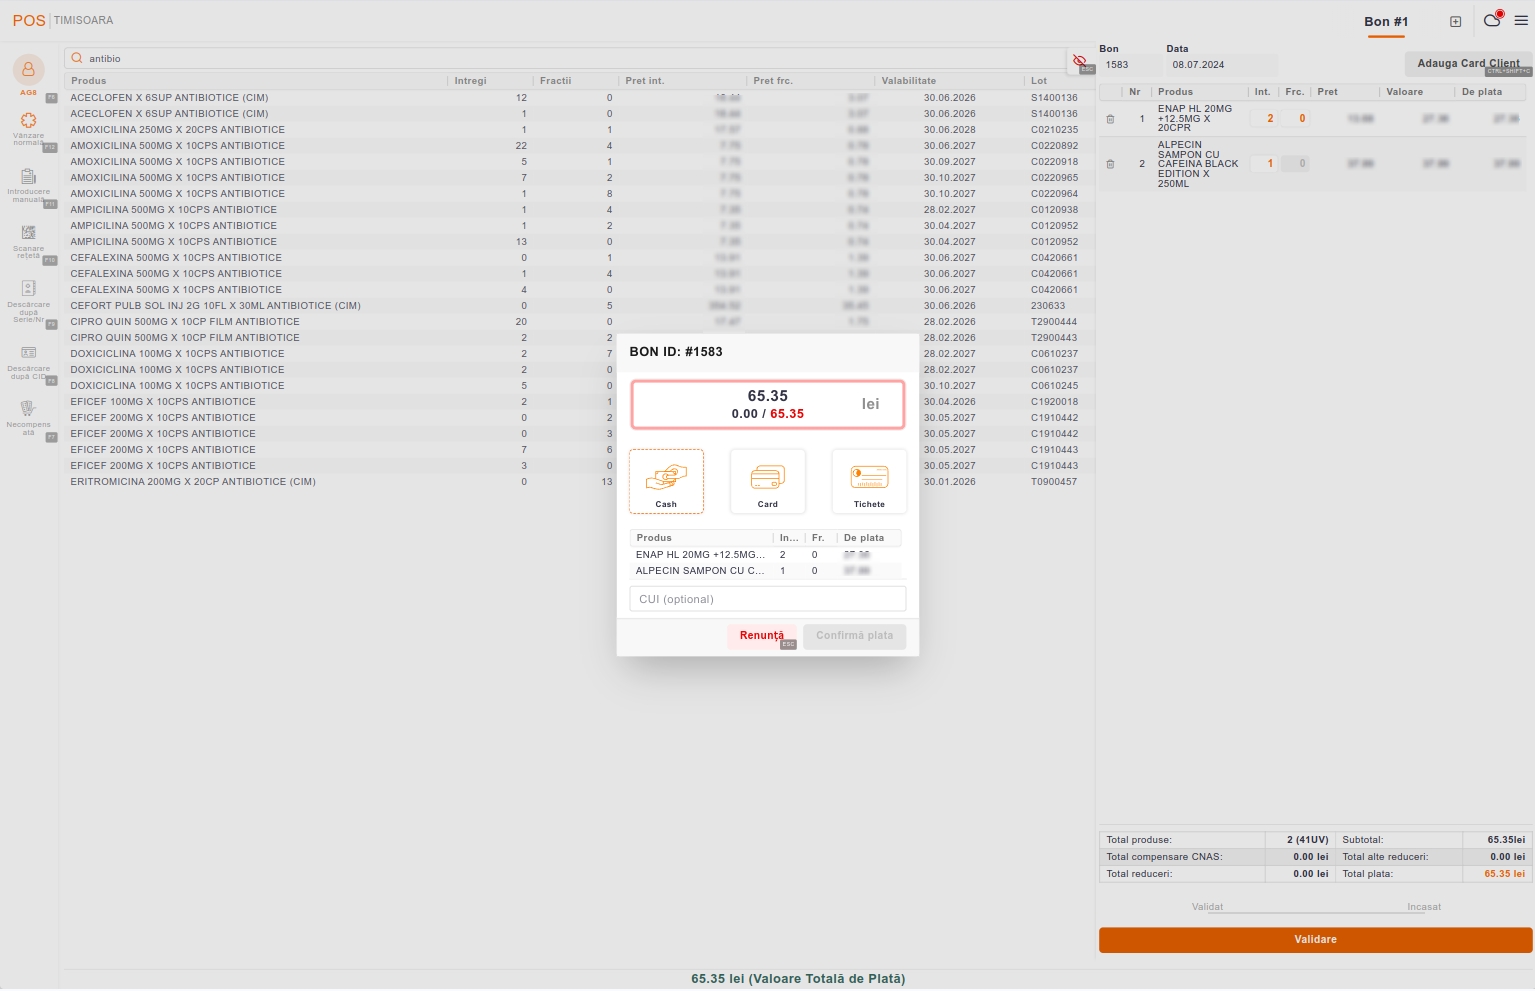
Task: Choose Card as payment method
Action: point(767,481)
